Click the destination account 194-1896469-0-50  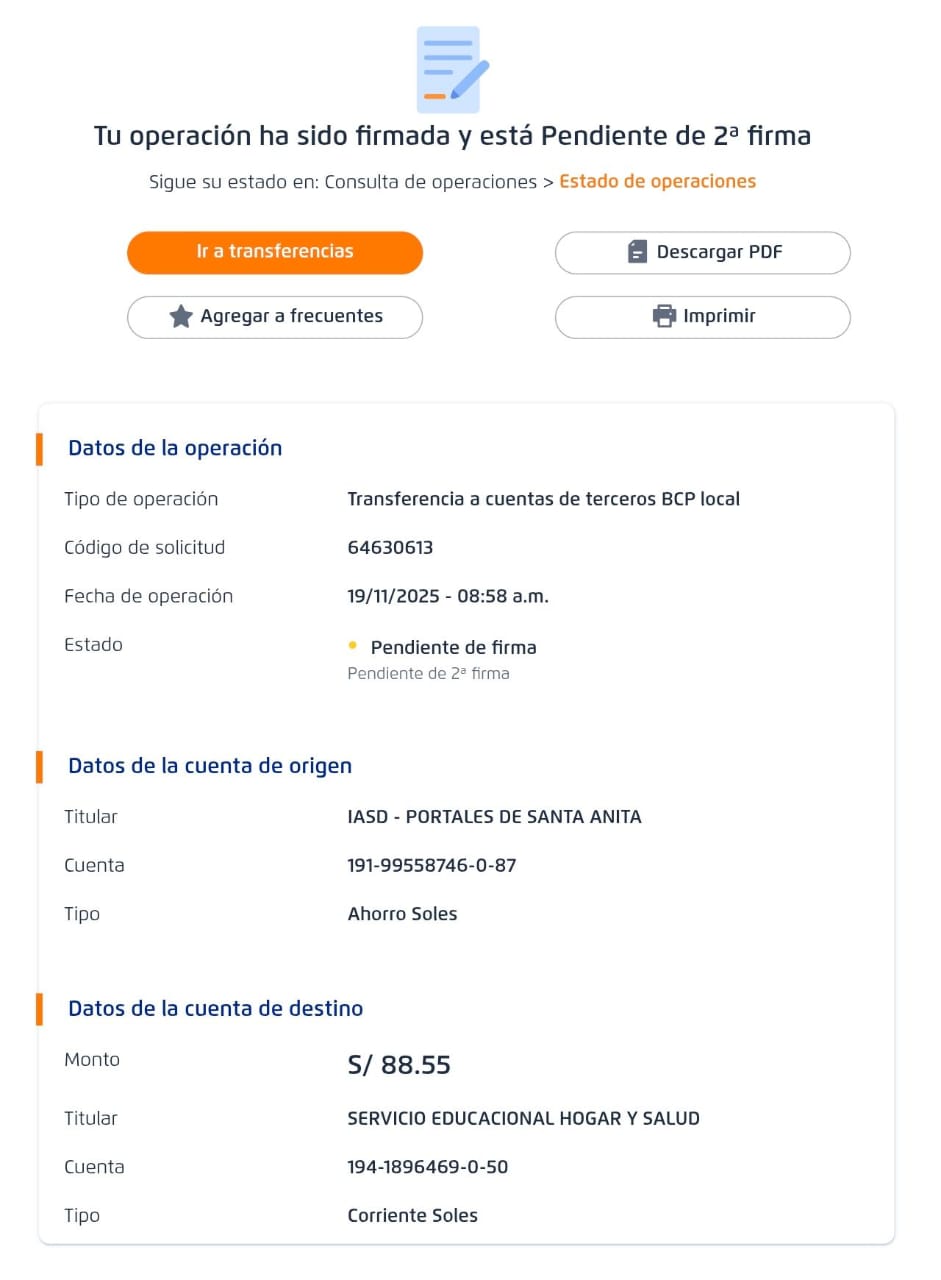[x=427, y=1167]
